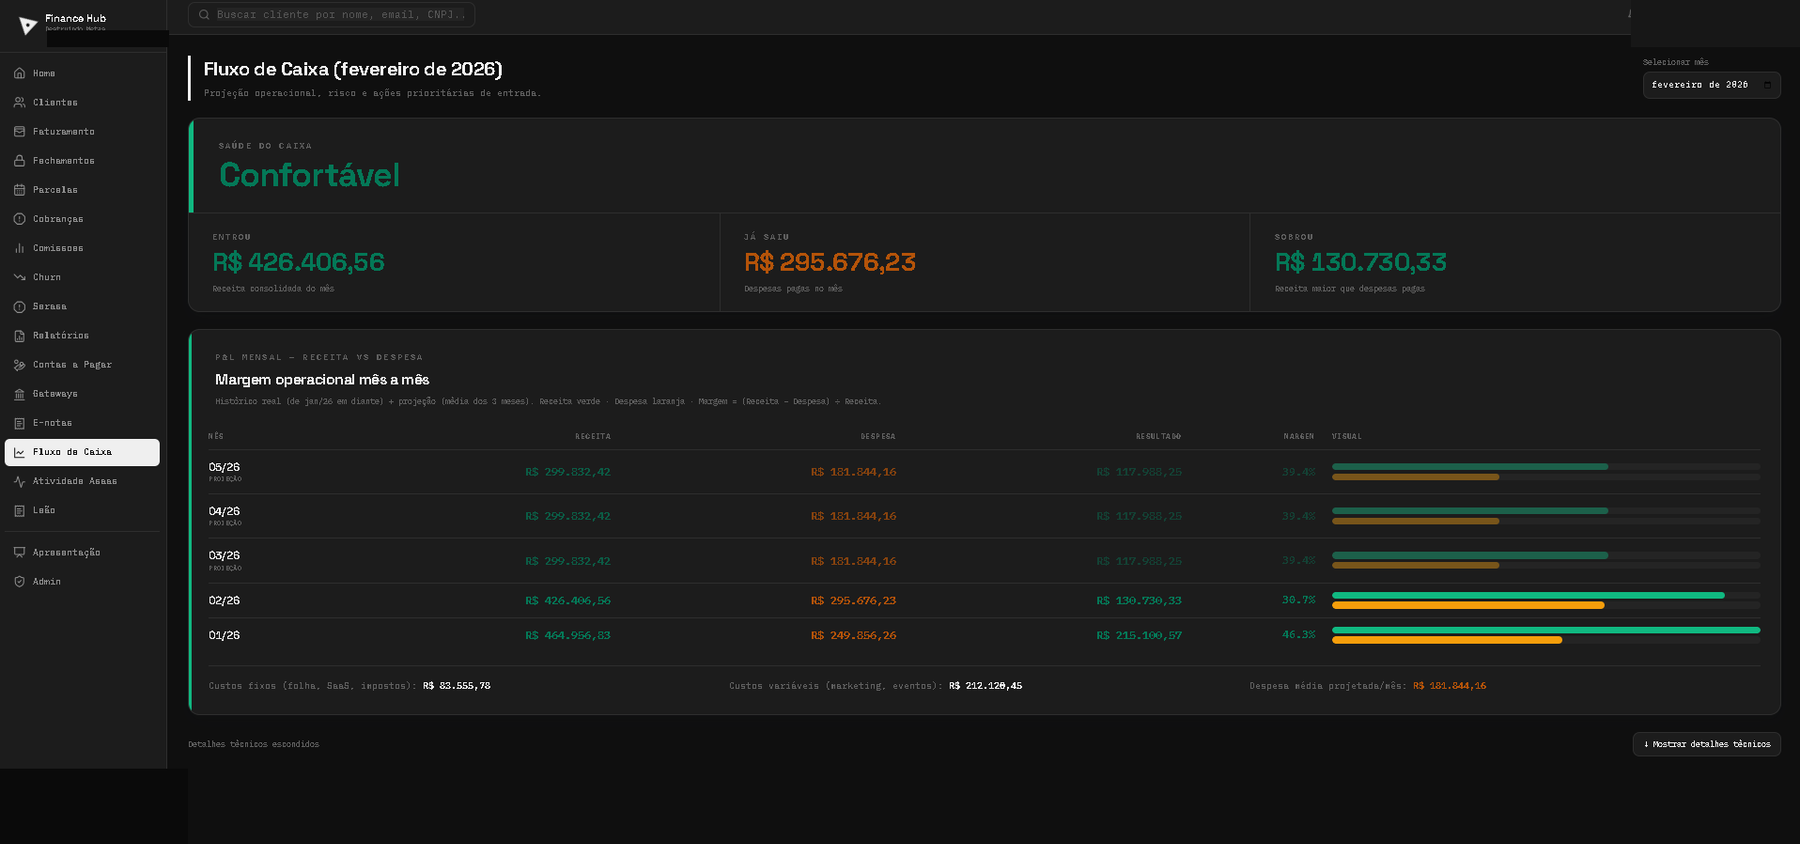Focus the Buscar cliente search field
The width and height of the screenshot is (1800, 844).
click(x=331, y=14)
